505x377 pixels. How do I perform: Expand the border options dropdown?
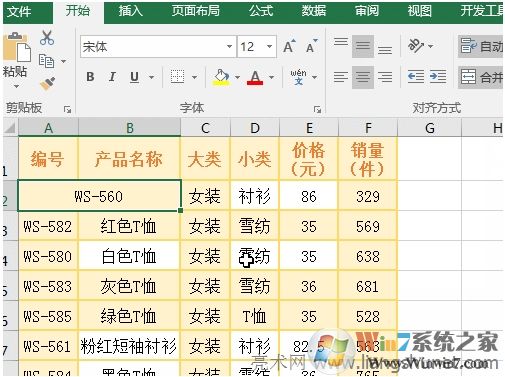tap(194, 77)
